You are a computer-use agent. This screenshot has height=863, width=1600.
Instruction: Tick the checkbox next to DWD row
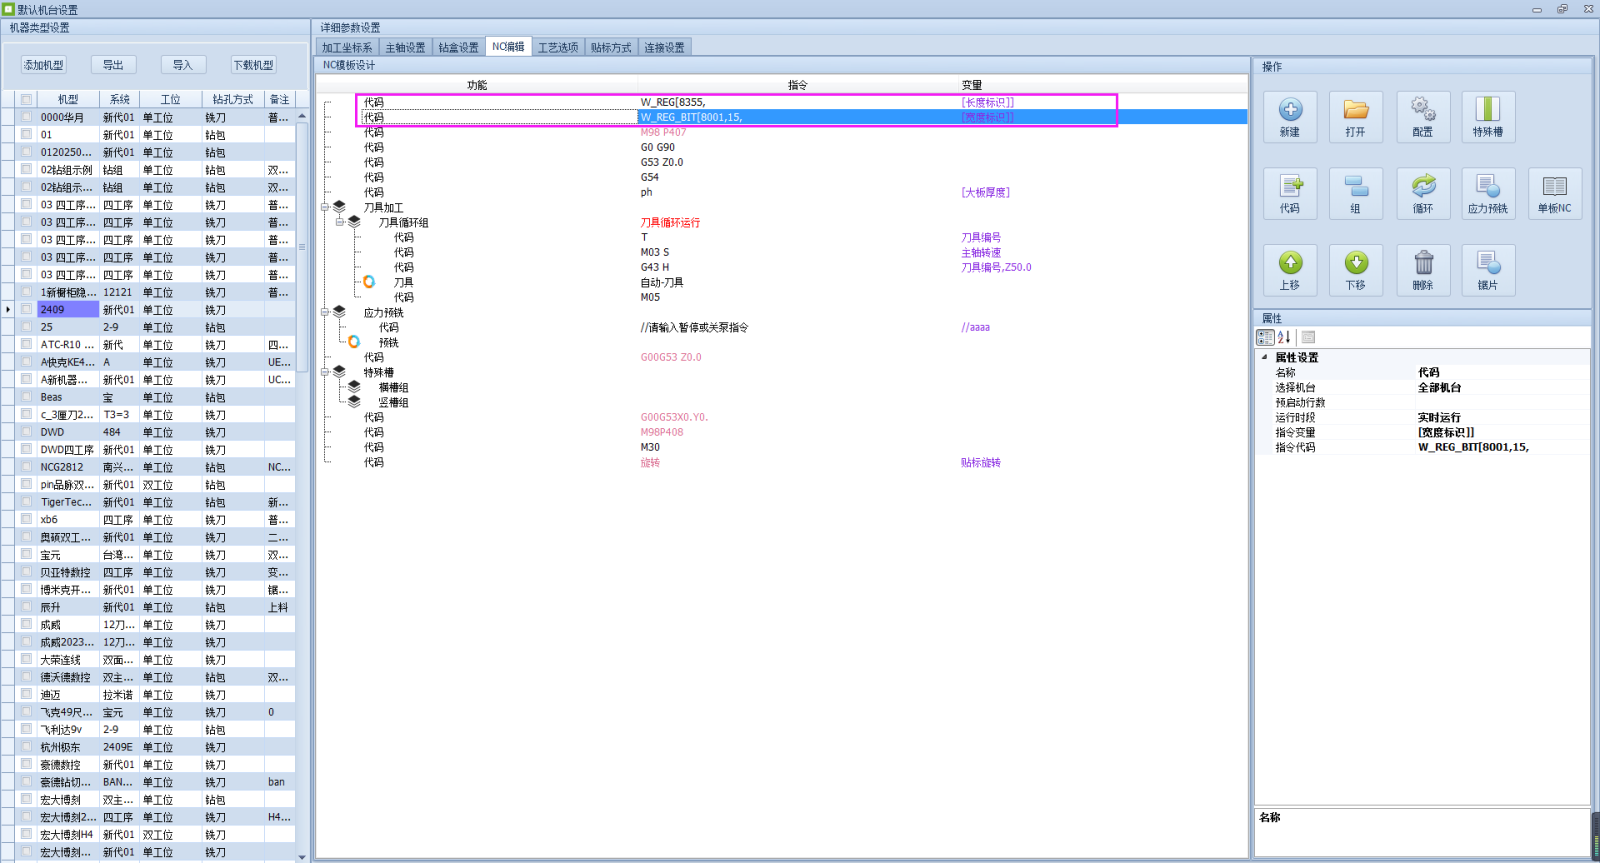[27, 432]
